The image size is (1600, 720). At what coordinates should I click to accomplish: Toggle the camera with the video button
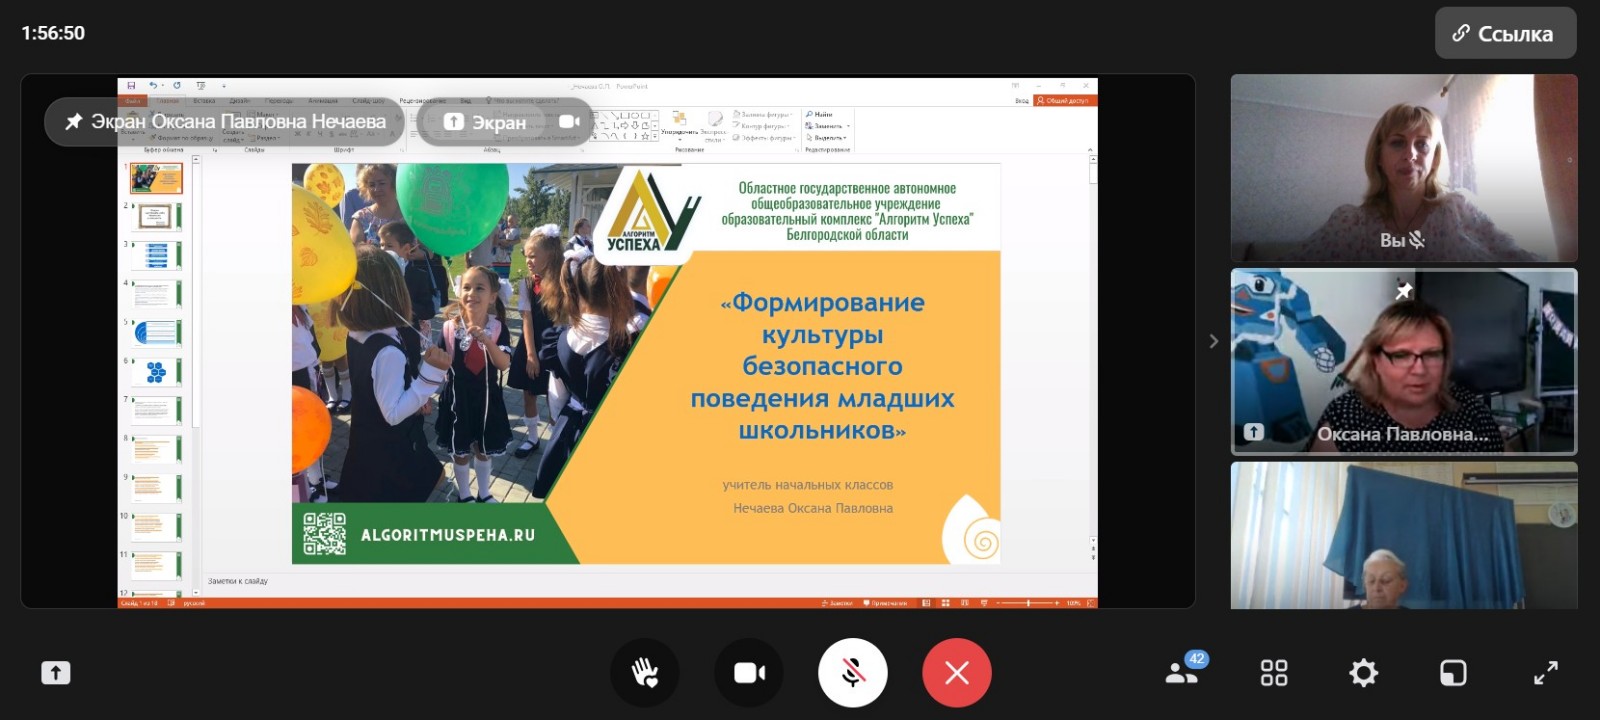749,673
